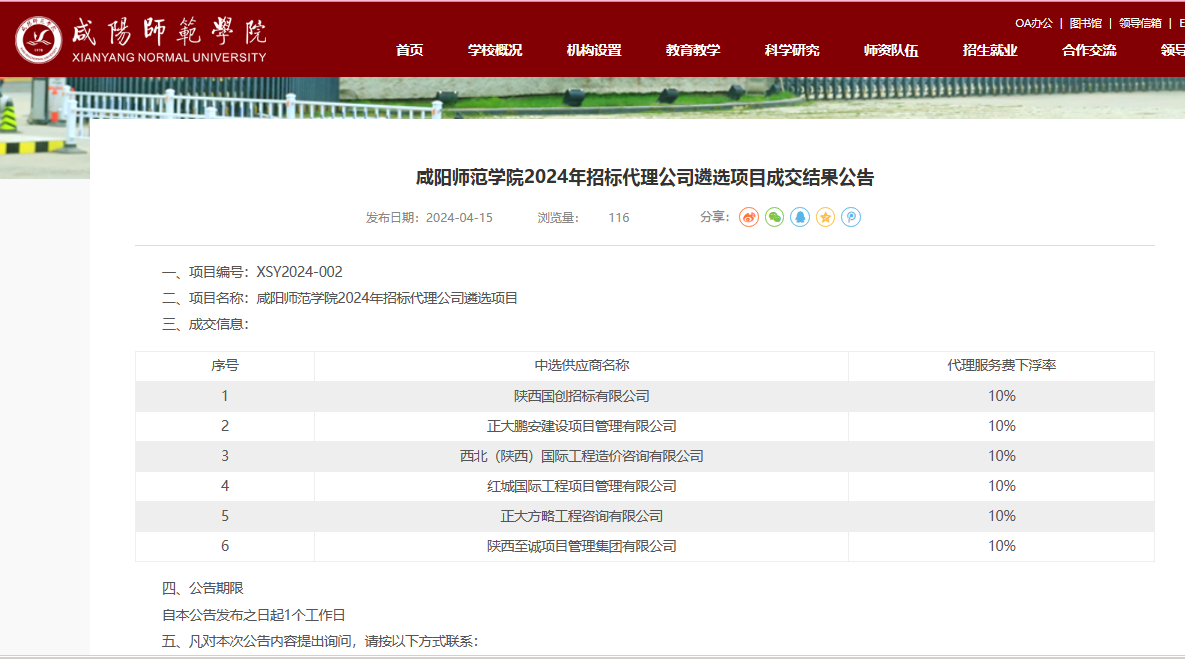Select 机构设置 in the navigation bar
Viewport: 1185px width, 659px height.
594,50
